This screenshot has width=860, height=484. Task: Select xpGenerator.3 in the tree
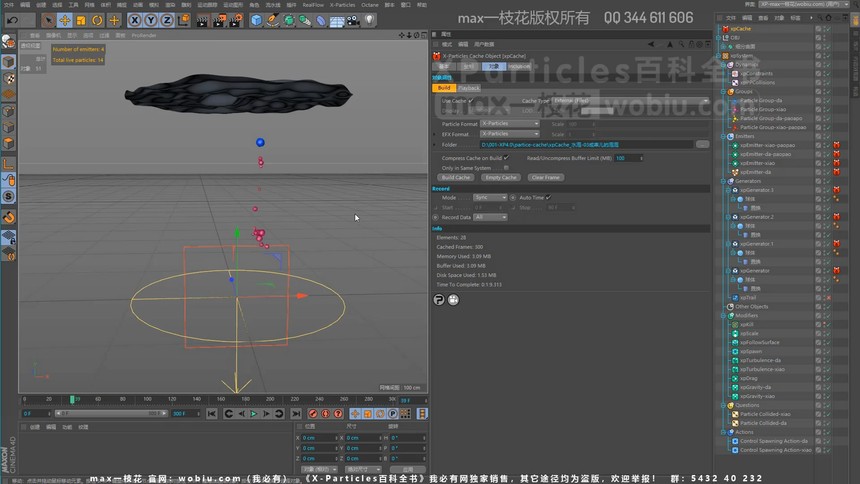pyautogui.click(x=757, y=190)
